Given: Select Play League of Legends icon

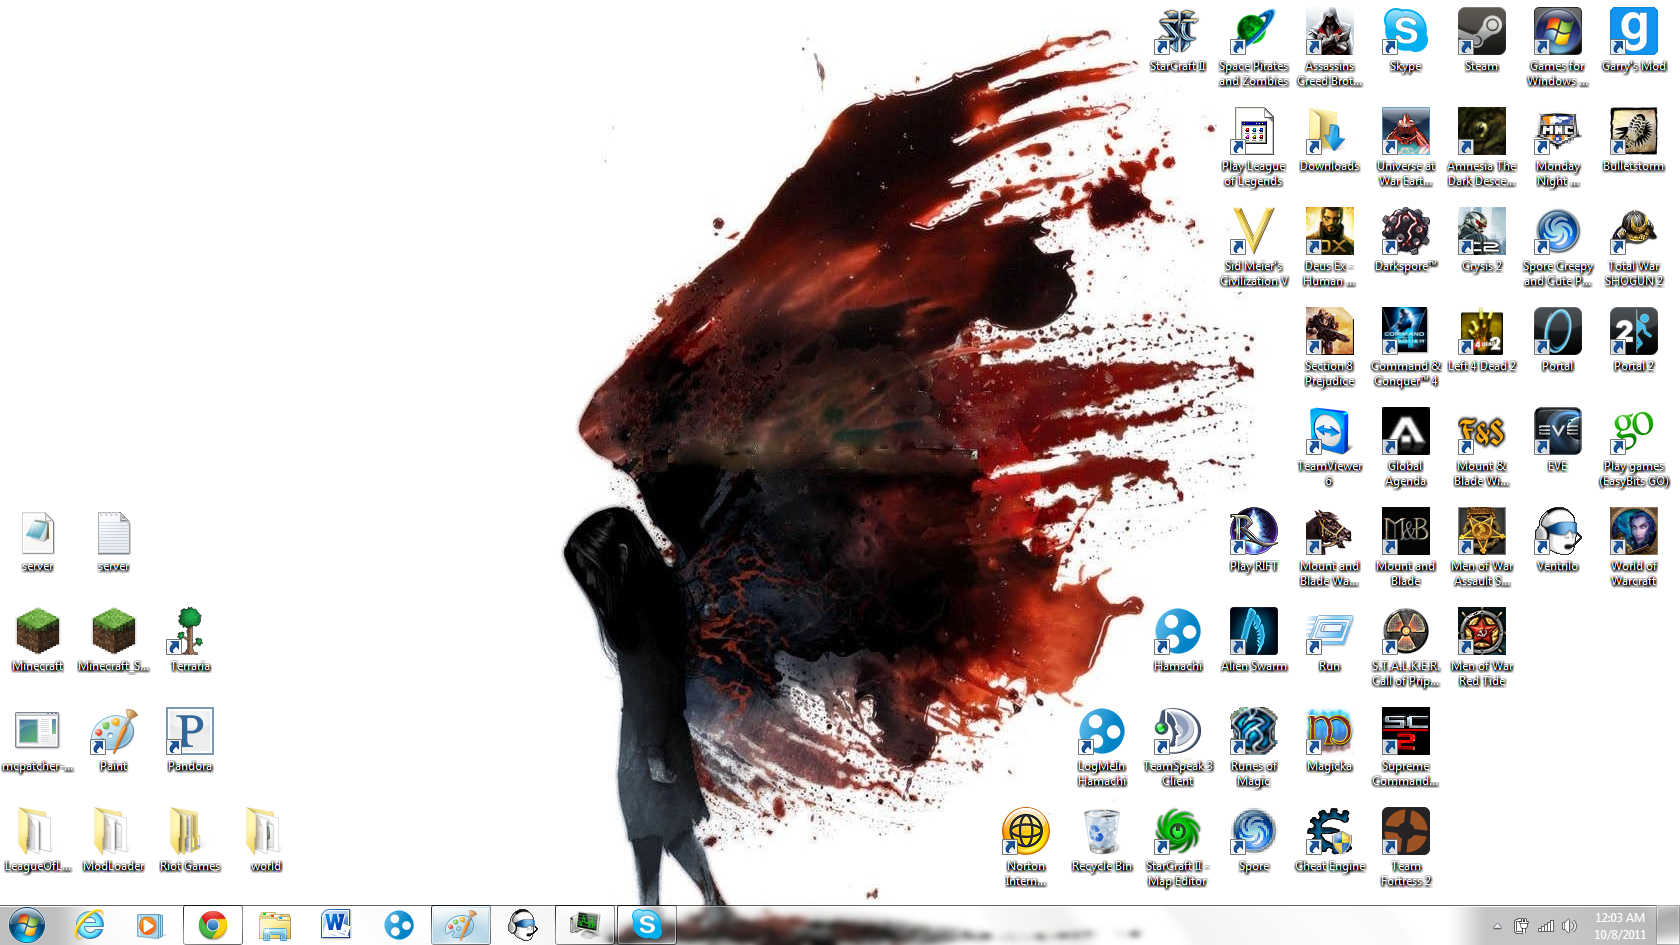Looking at the screenshot, I should (x=1253, y=148).
